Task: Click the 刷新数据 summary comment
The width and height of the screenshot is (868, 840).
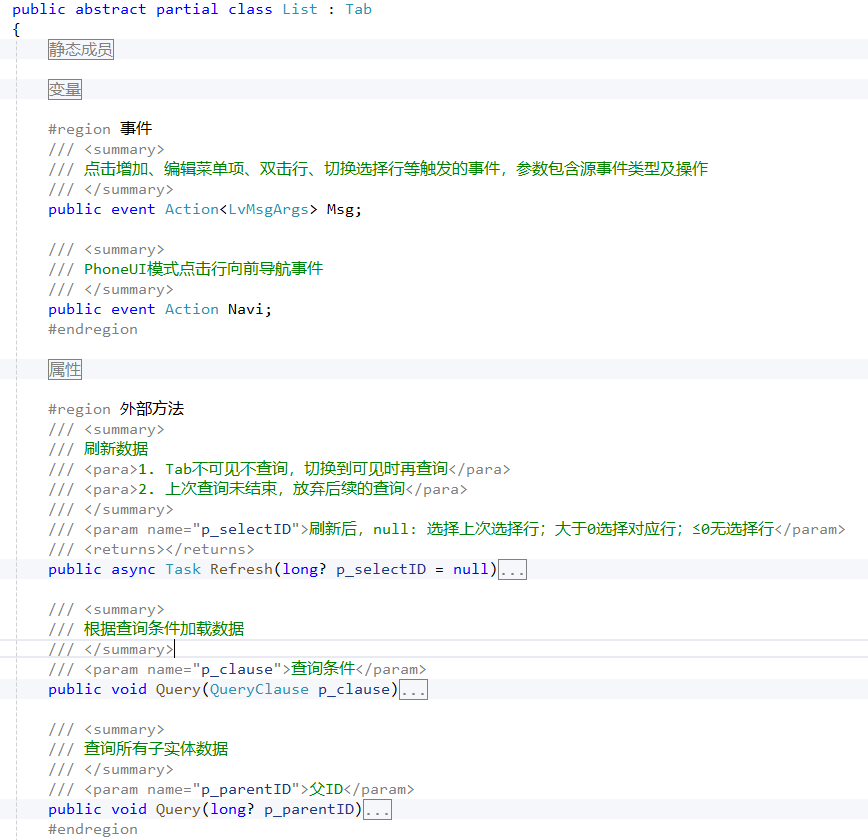Action: (x=117, y=449)
